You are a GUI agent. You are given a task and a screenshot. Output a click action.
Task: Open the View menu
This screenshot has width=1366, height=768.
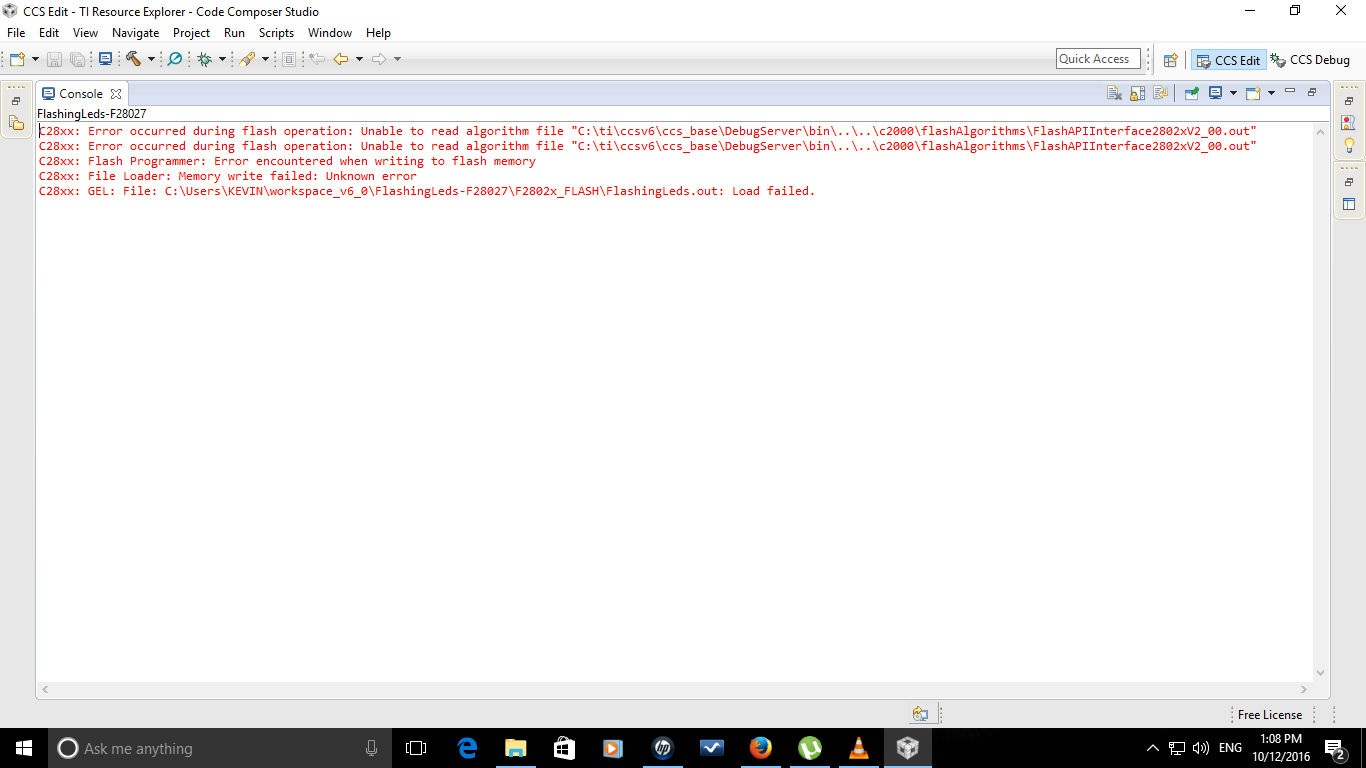point(85,33)
